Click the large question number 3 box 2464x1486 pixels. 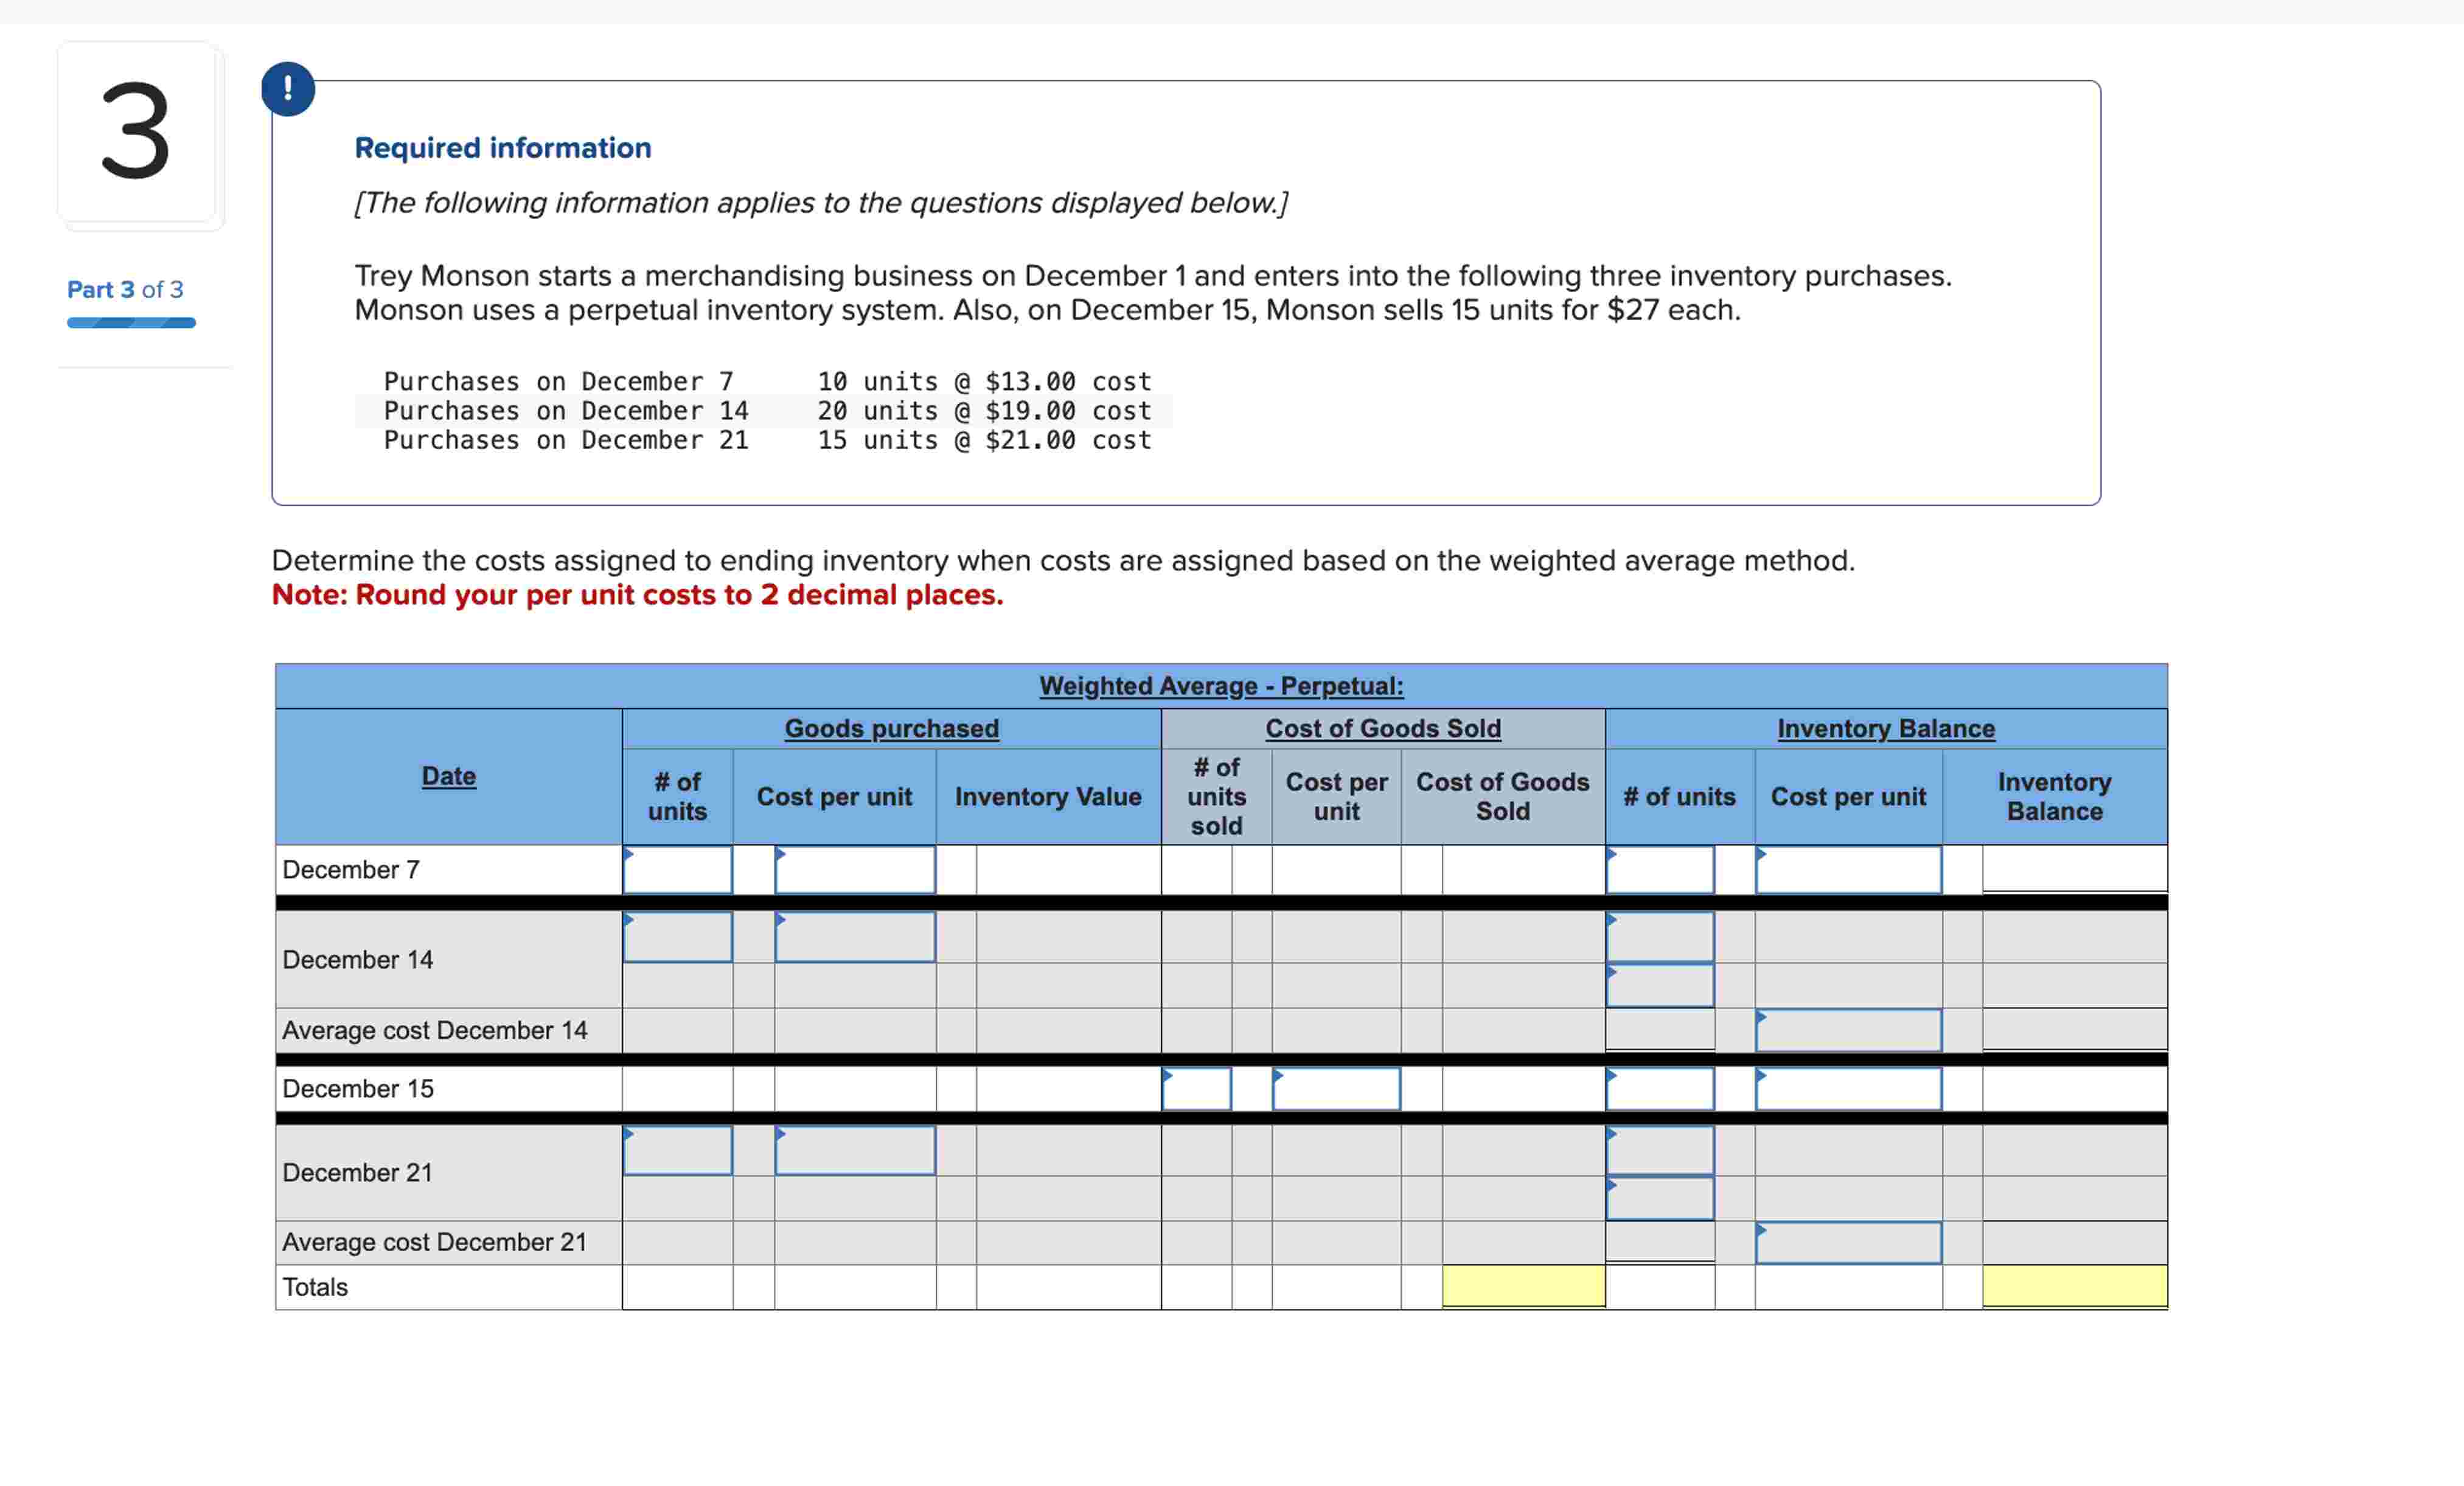pyautogui.click(x=137, y=132)
